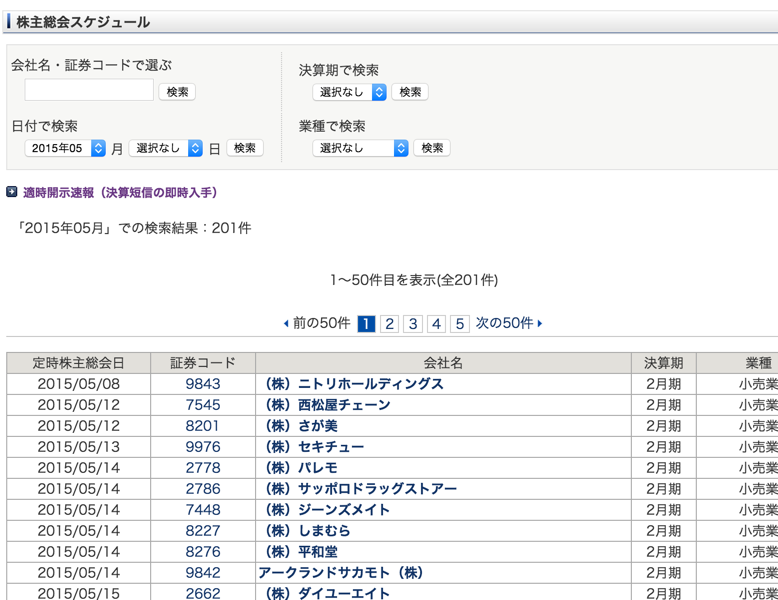Open the 決算期 dropdown
Viewport: 778px width, 600px height.
click(350, 92)
